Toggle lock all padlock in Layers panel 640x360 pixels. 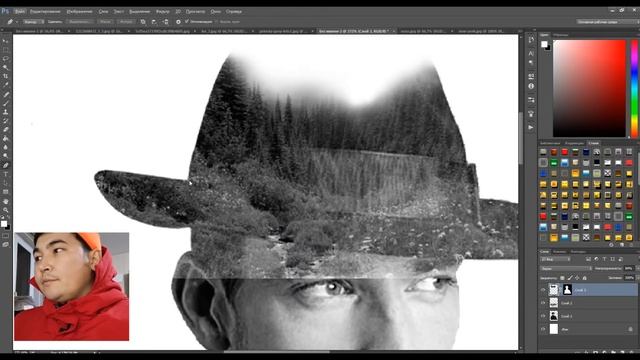[x=584, y=278]
